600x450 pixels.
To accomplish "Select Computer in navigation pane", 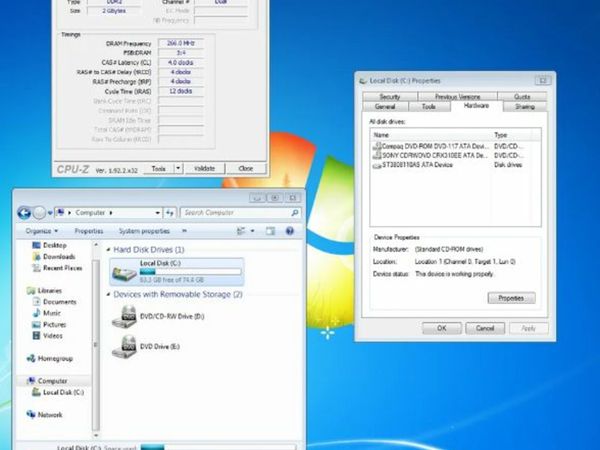I will click(x=47, y=381).
